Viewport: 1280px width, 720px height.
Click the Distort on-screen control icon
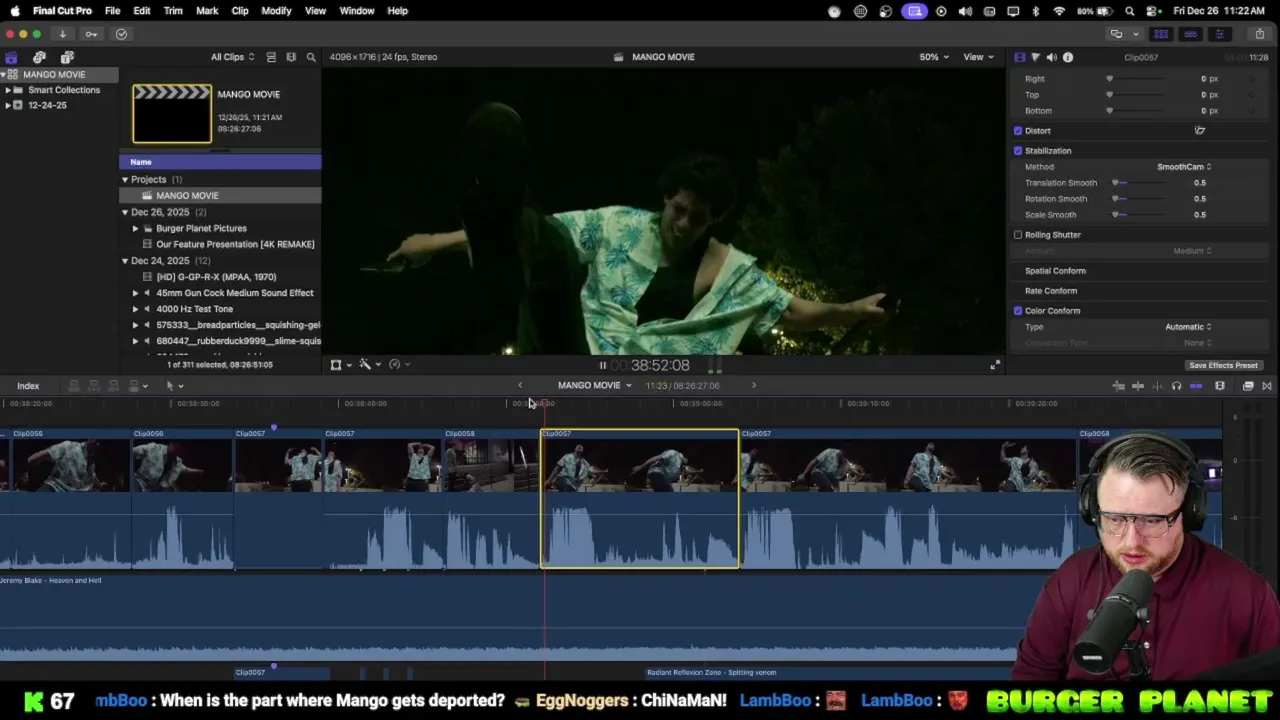1200,130
